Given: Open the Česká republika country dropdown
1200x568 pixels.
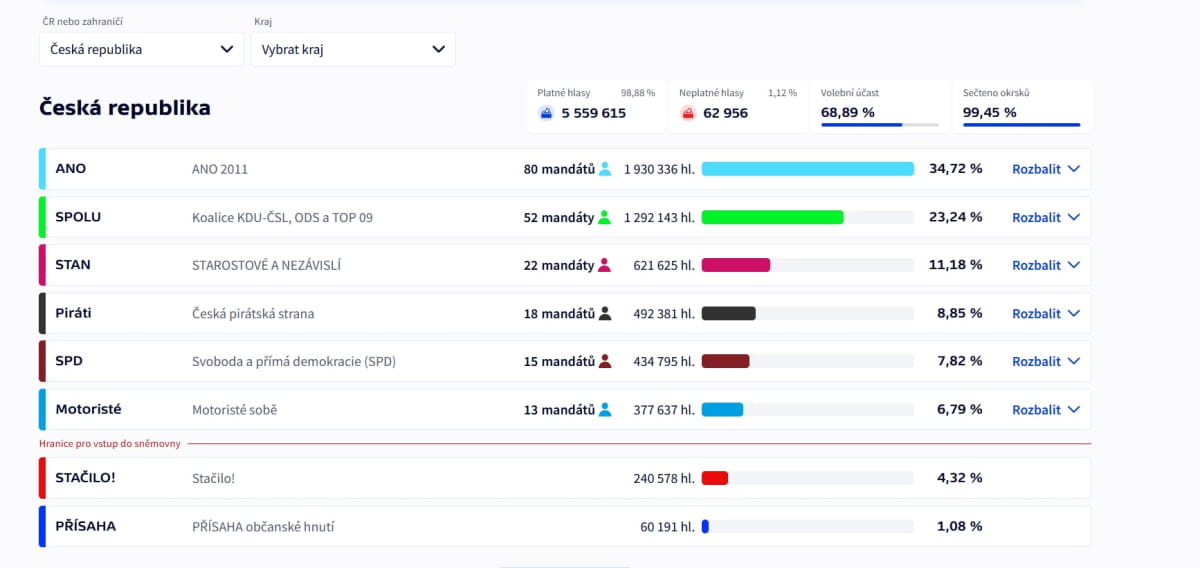Looking at the screenshot, I should [x=141, y=49].
